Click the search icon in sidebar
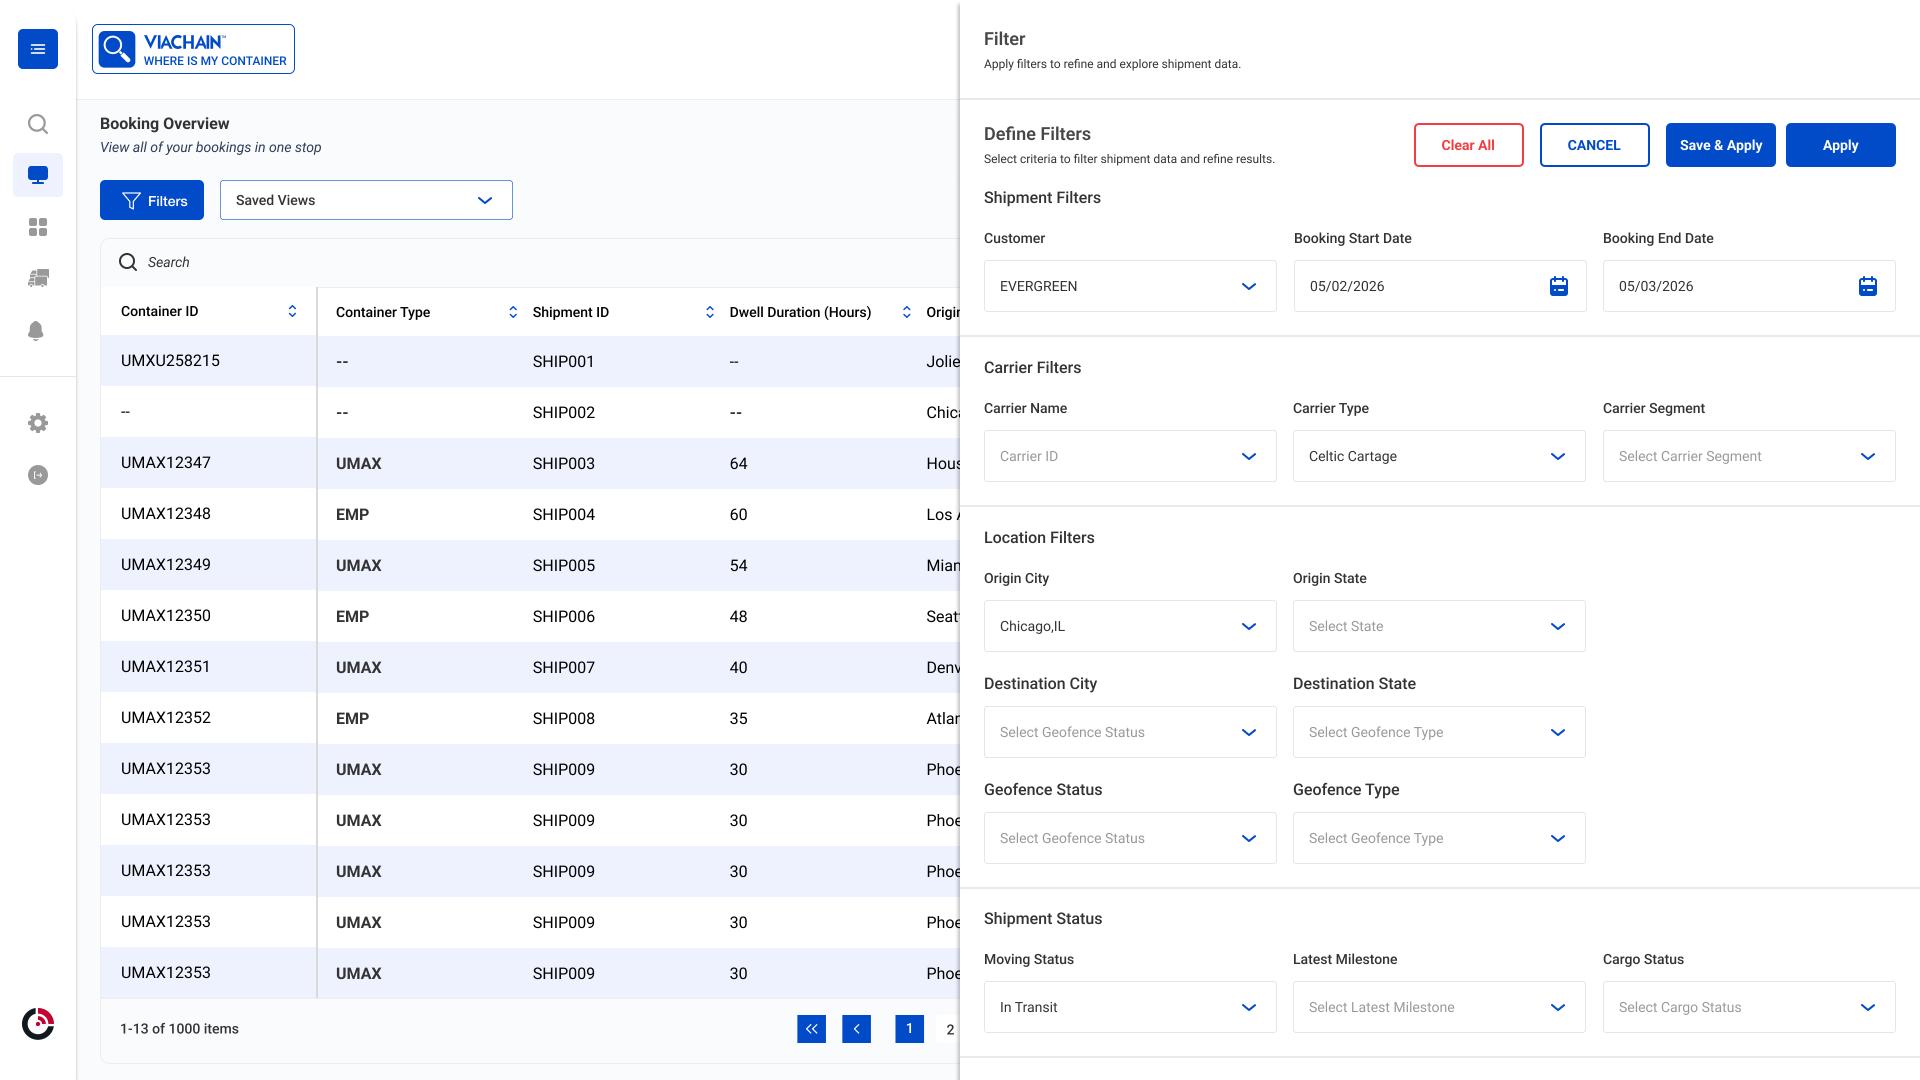 (x=38, y=124)
